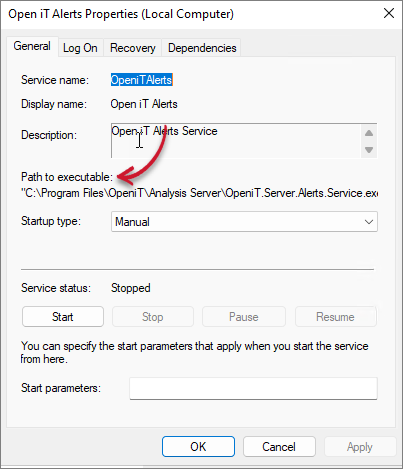Switch to the Dependencies tab
Screen dimensions: 403x469
tap(202, 48)
